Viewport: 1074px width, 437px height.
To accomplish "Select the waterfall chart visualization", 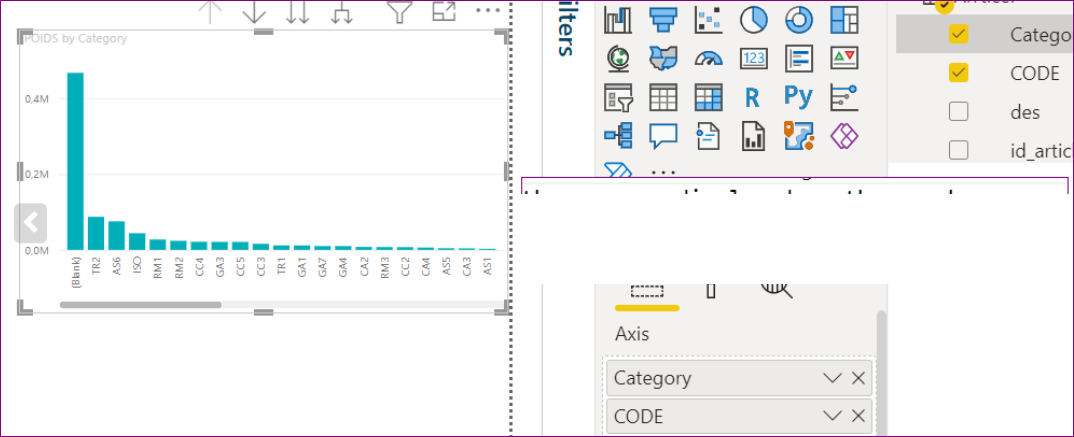I will click(x=617, y=20).
